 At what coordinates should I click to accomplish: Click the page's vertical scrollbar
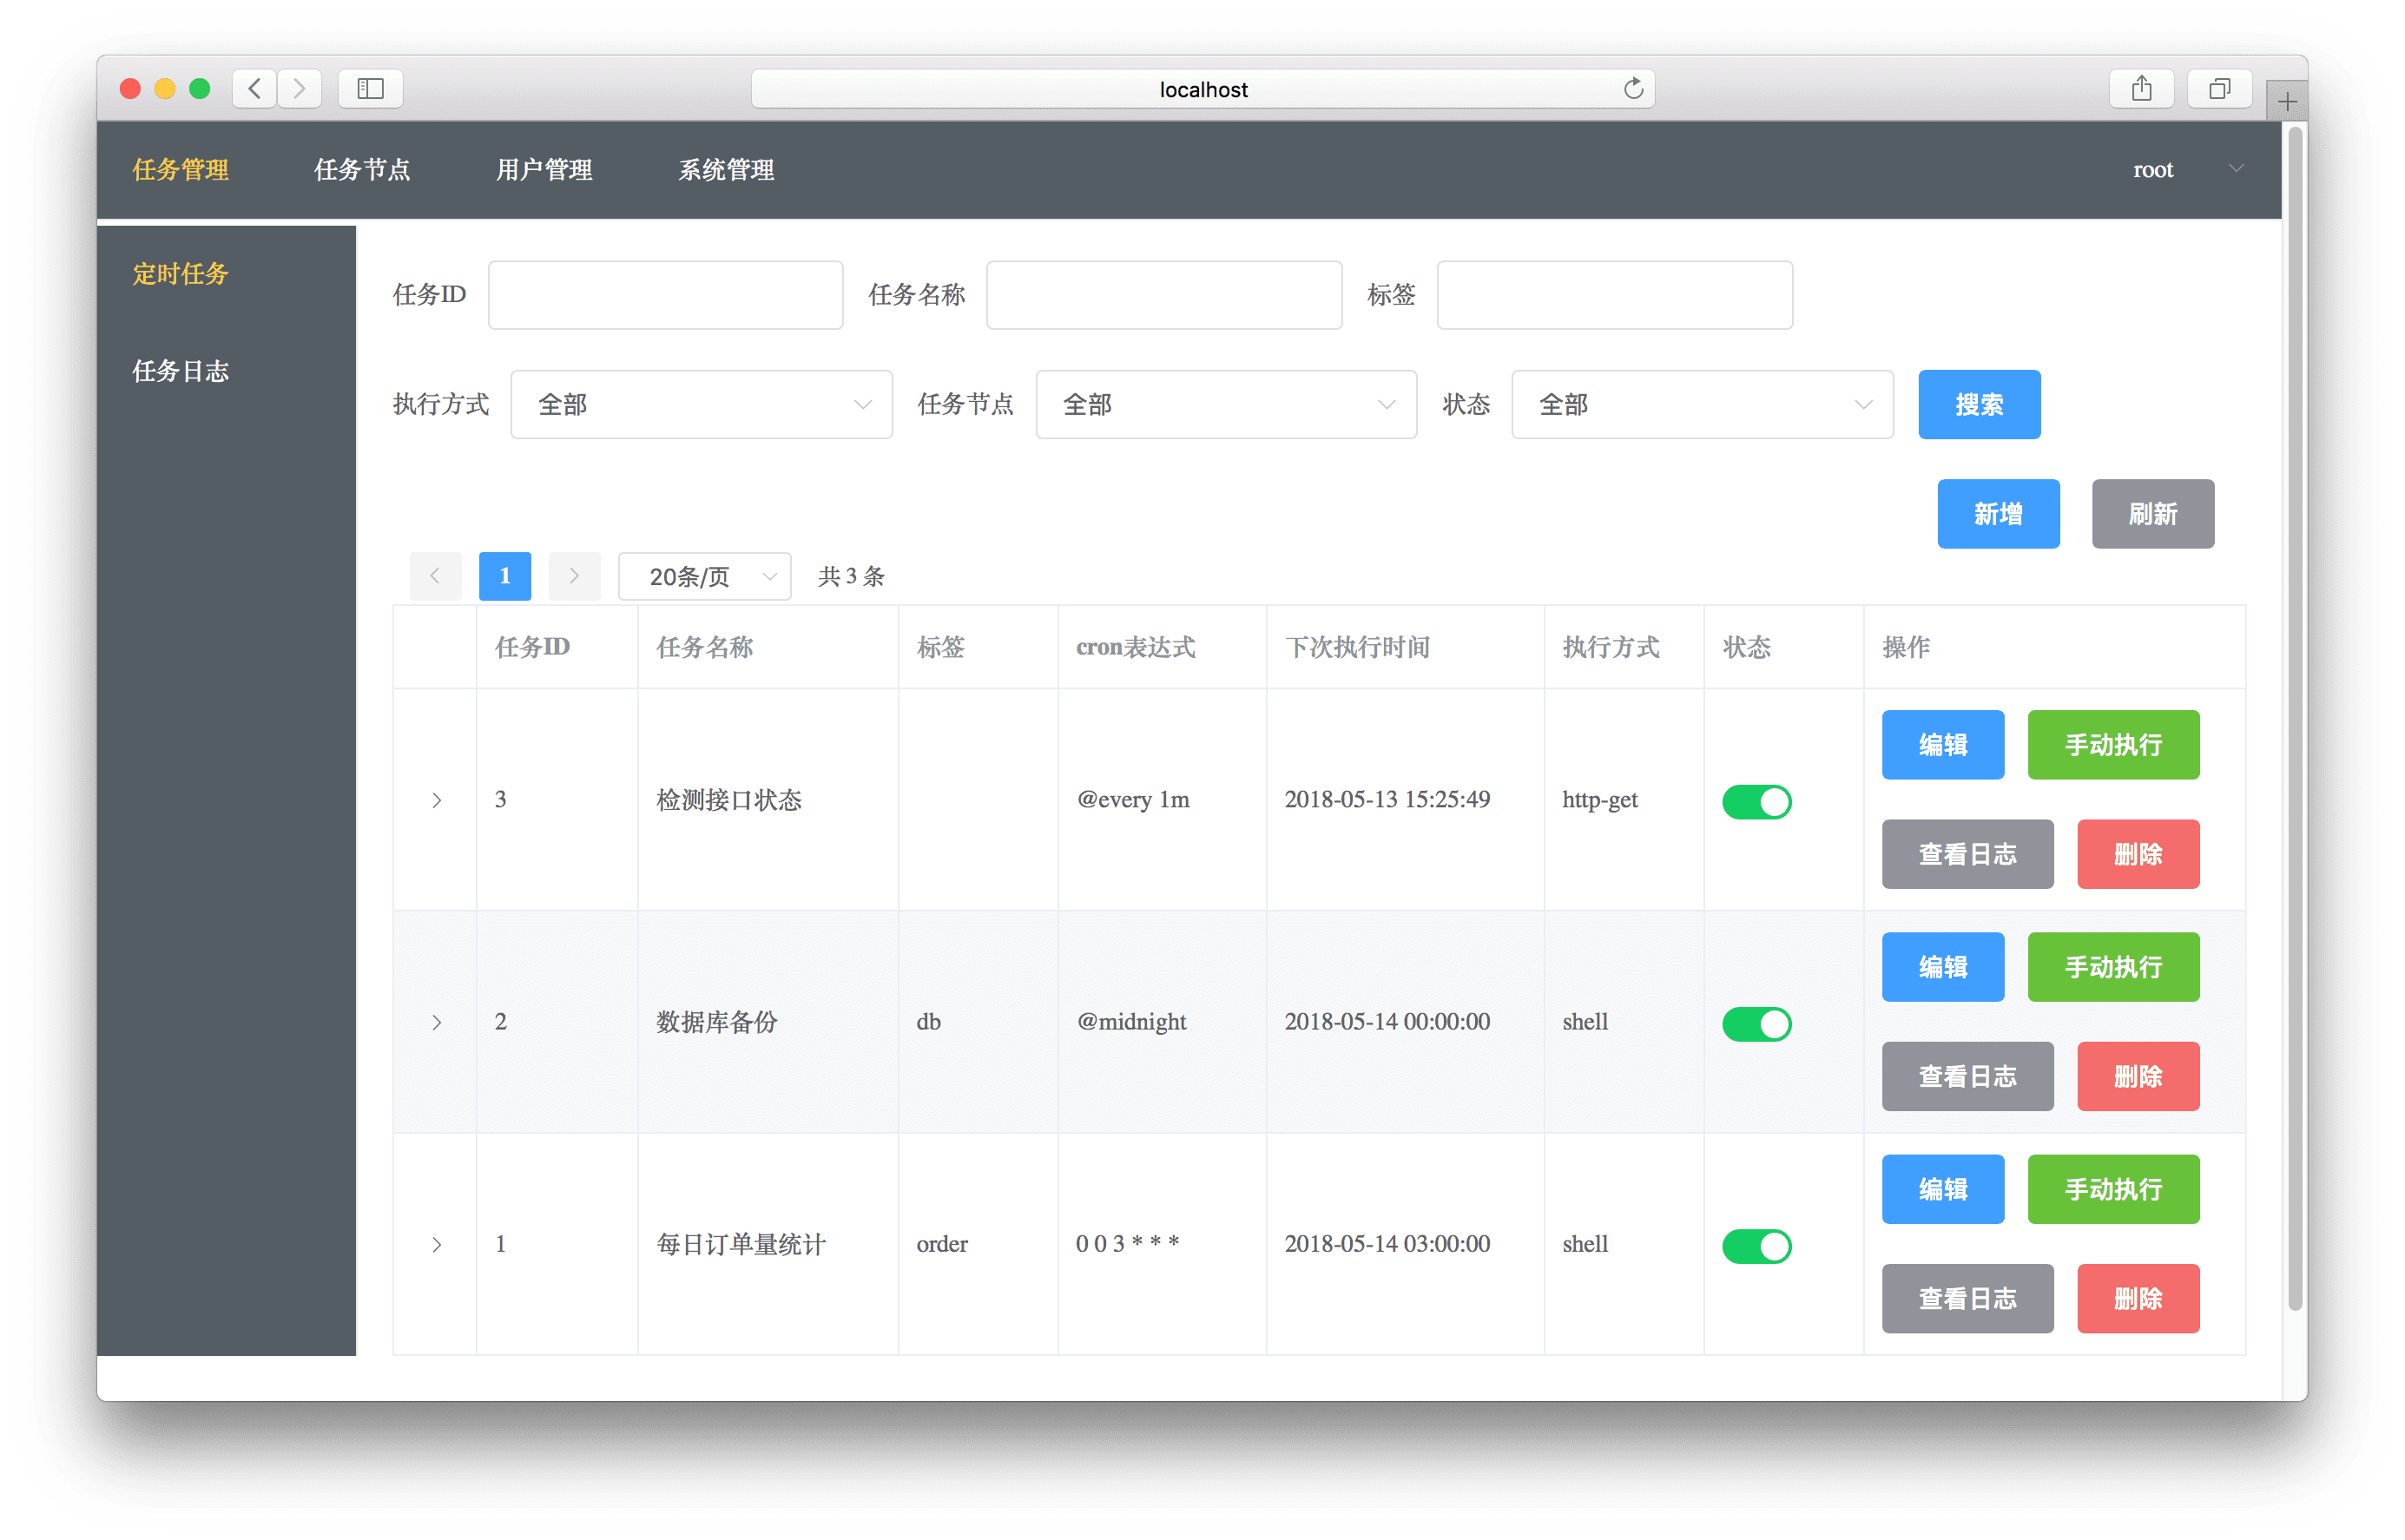2294,720
